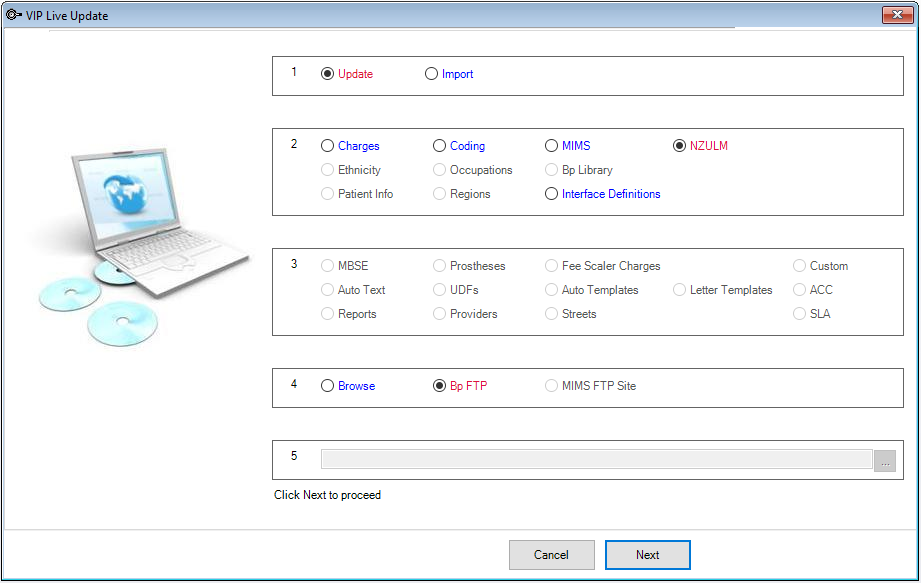921x583 pixels.
Task: Open the ellipsis browse button
Action: point(885,461)
